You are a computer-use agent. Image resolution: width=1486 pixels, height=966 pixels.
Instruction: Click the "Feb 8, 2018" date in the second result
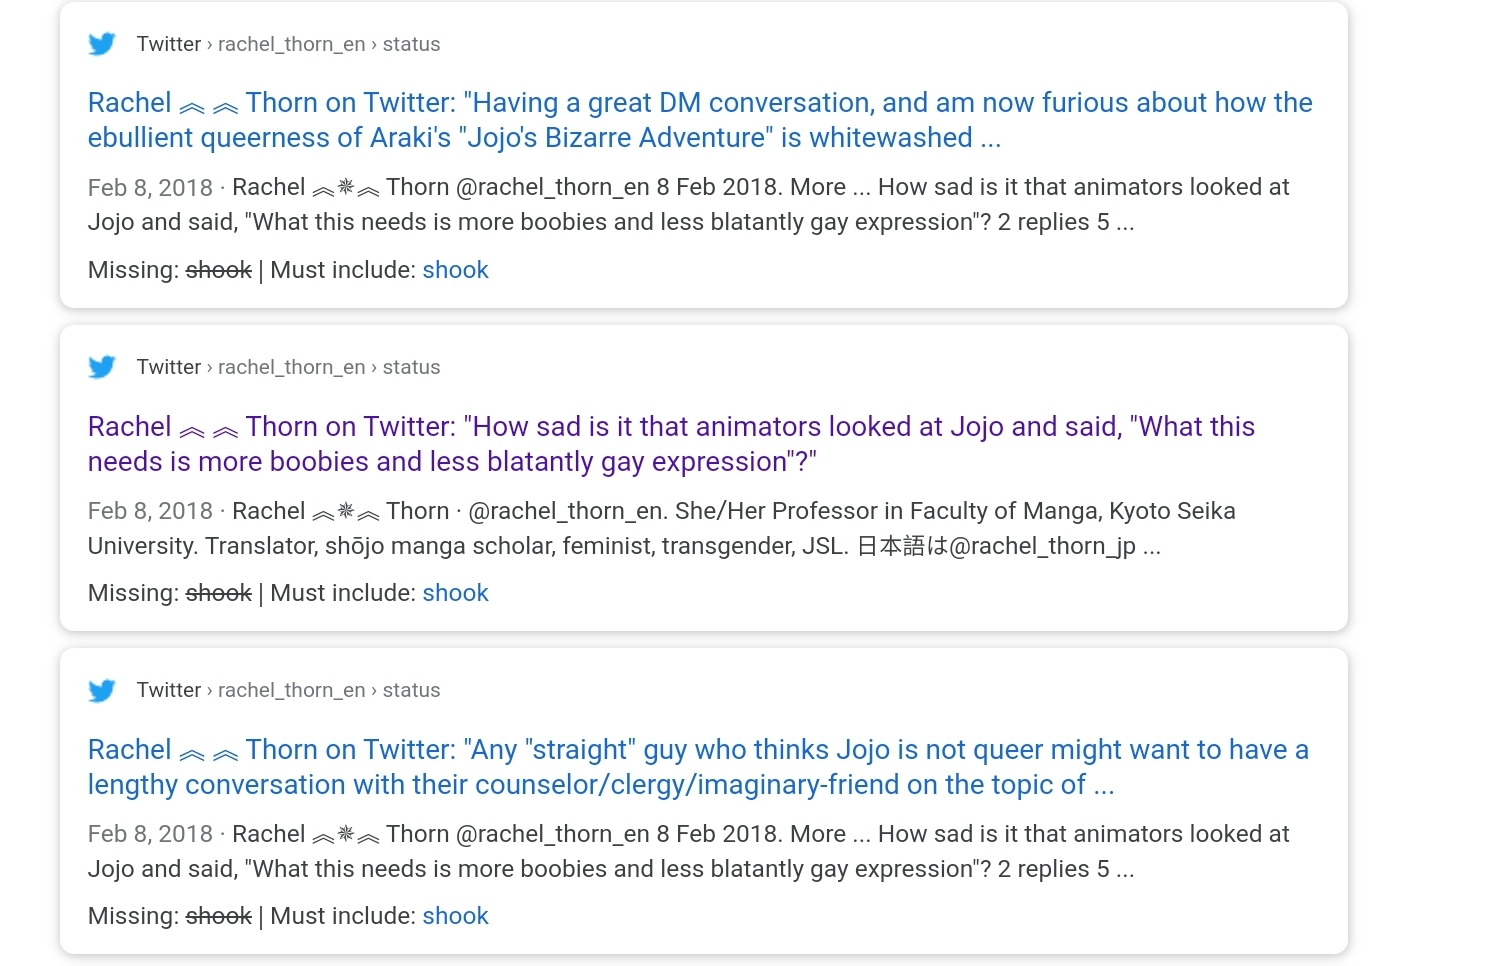click(150, 511)
